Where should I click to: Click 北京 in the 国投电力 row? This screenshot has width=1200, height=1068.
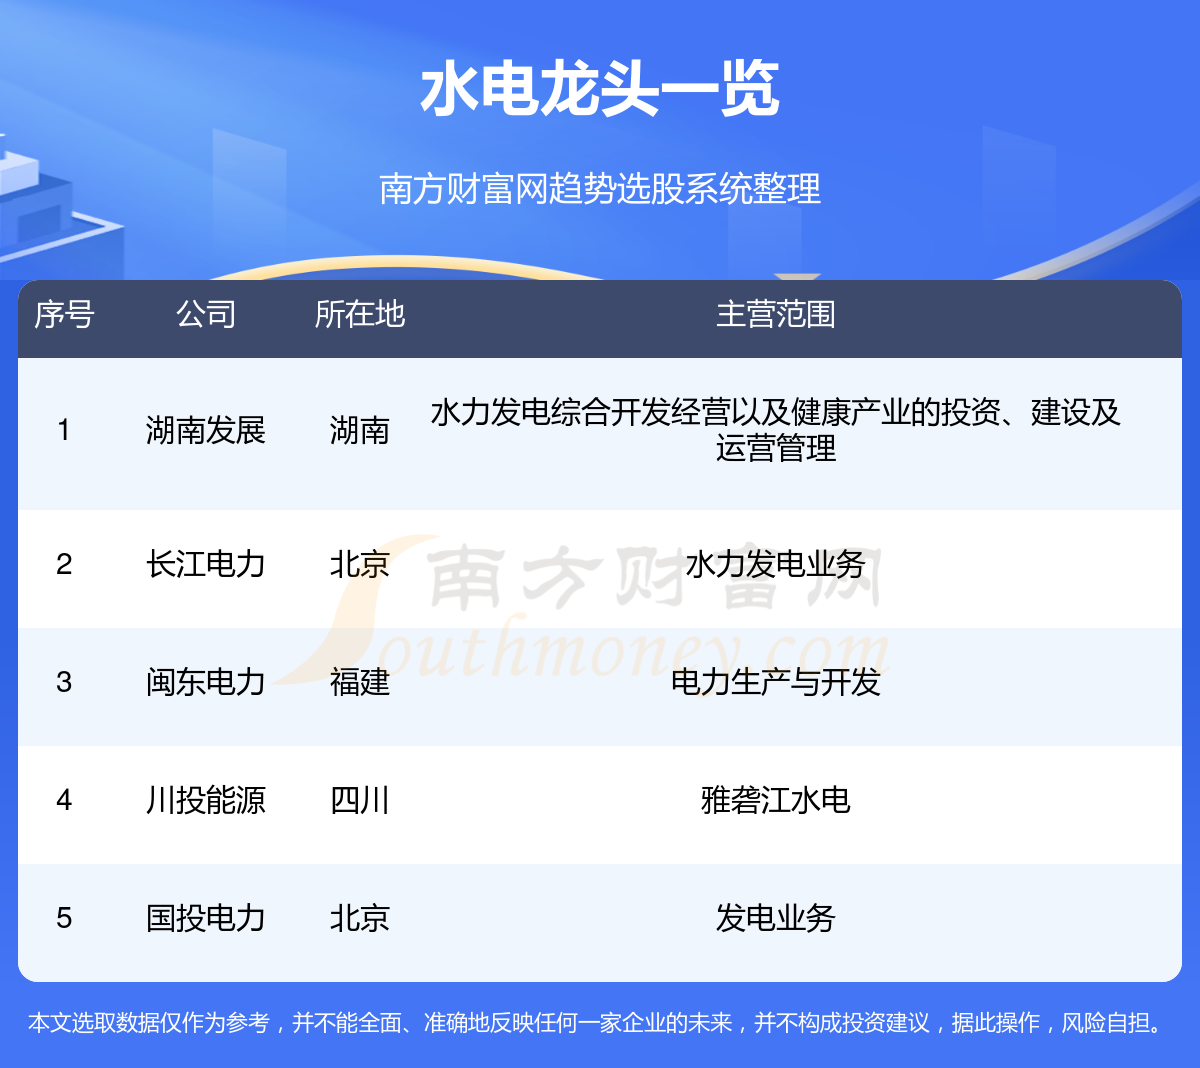tap(360, 918)
